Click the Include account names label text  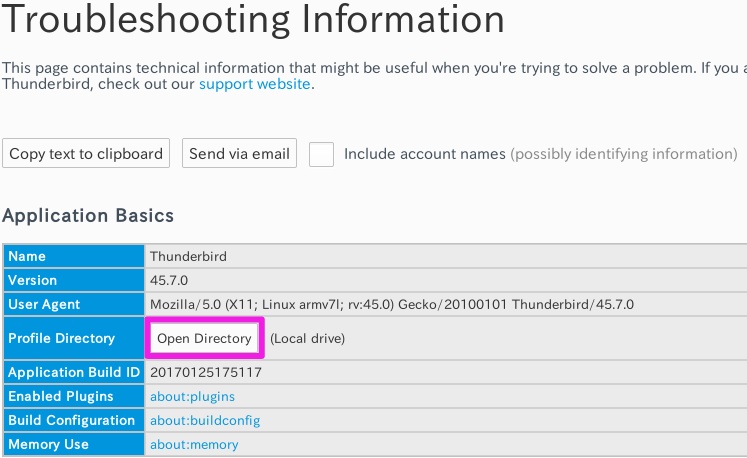(x=424, y=154)
